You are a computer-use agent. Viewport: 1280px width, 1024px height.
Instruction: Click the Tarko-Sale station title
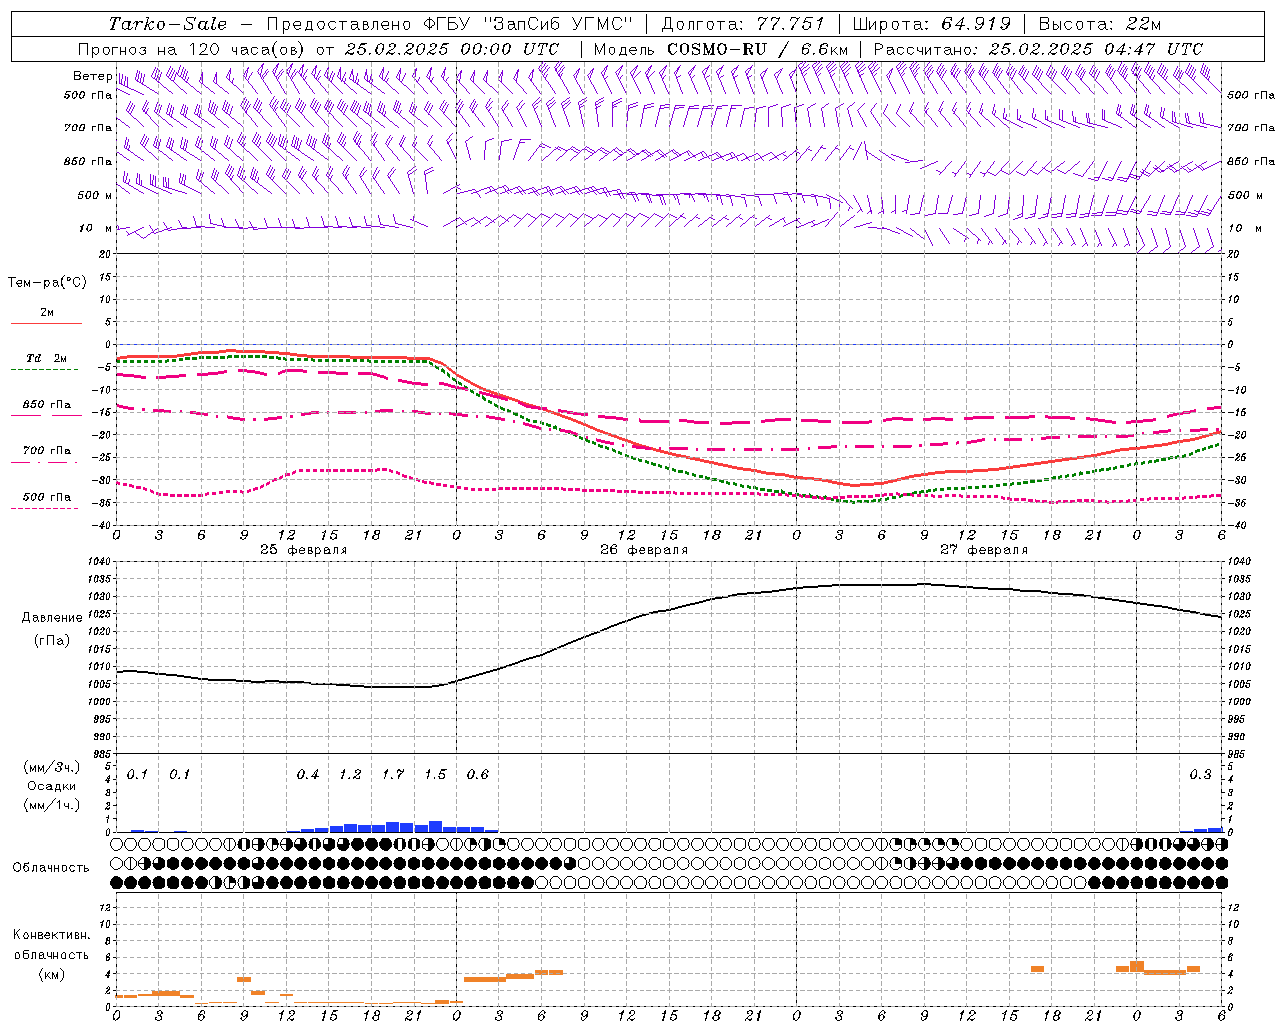[x=167, y=24]
